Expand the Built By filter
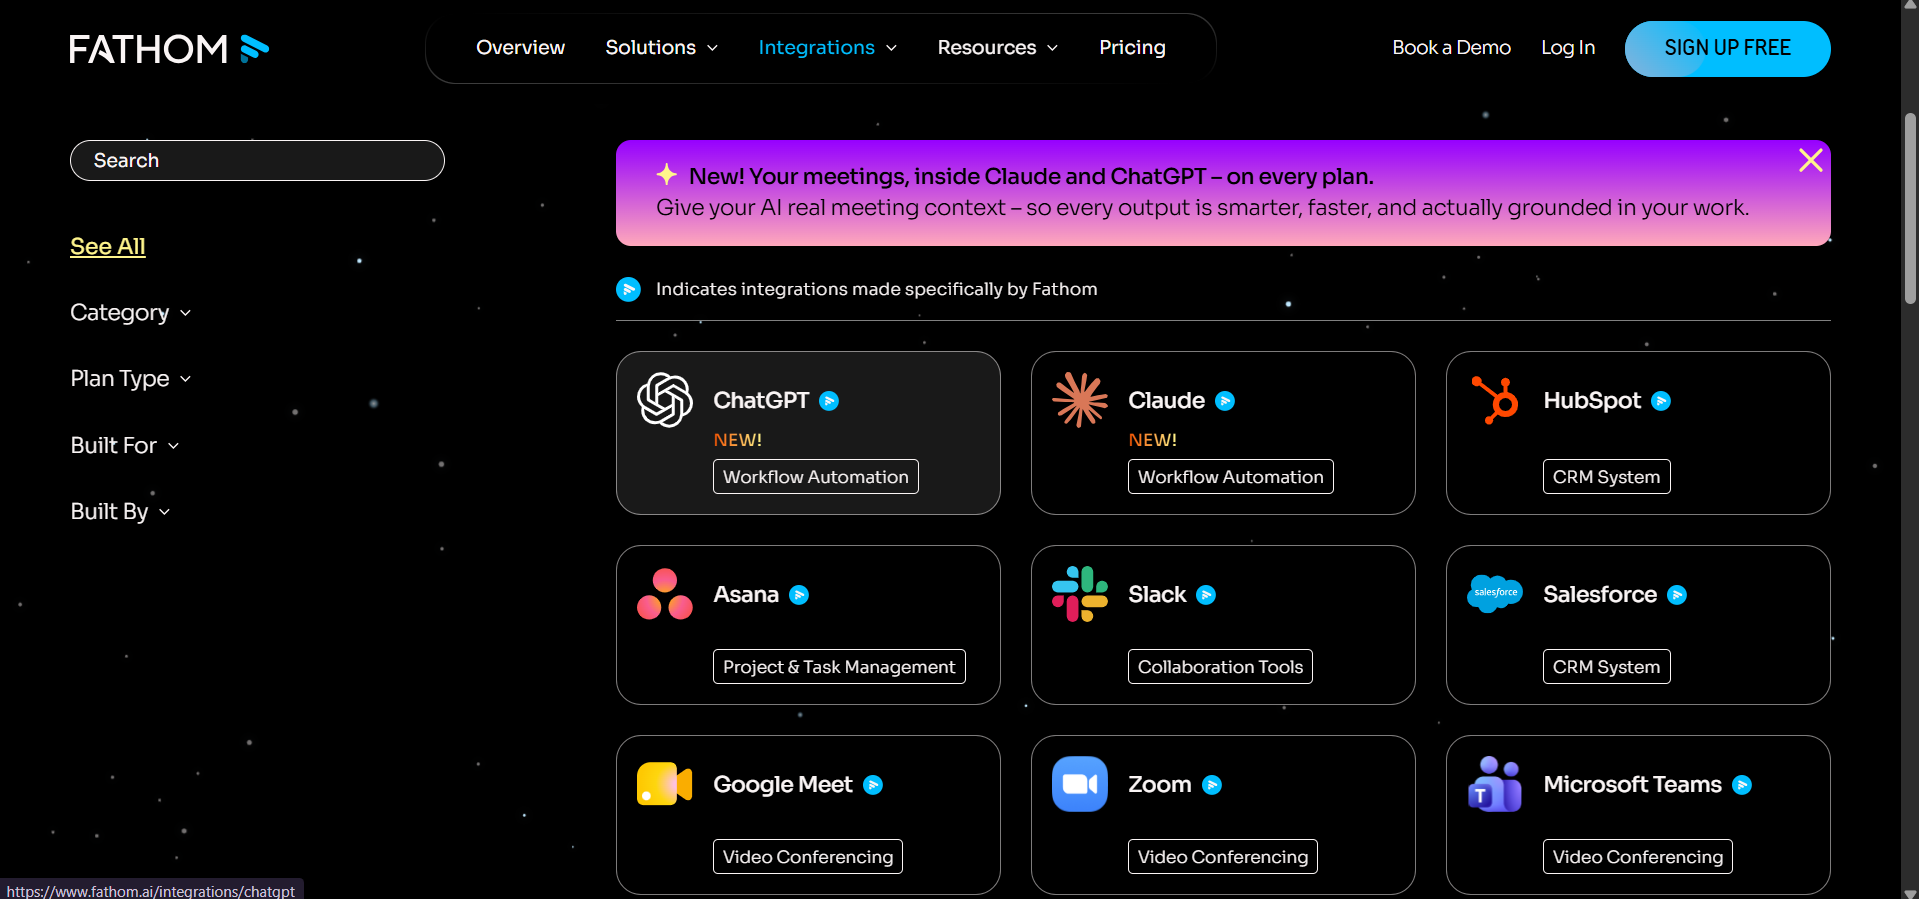 point(120,512)
